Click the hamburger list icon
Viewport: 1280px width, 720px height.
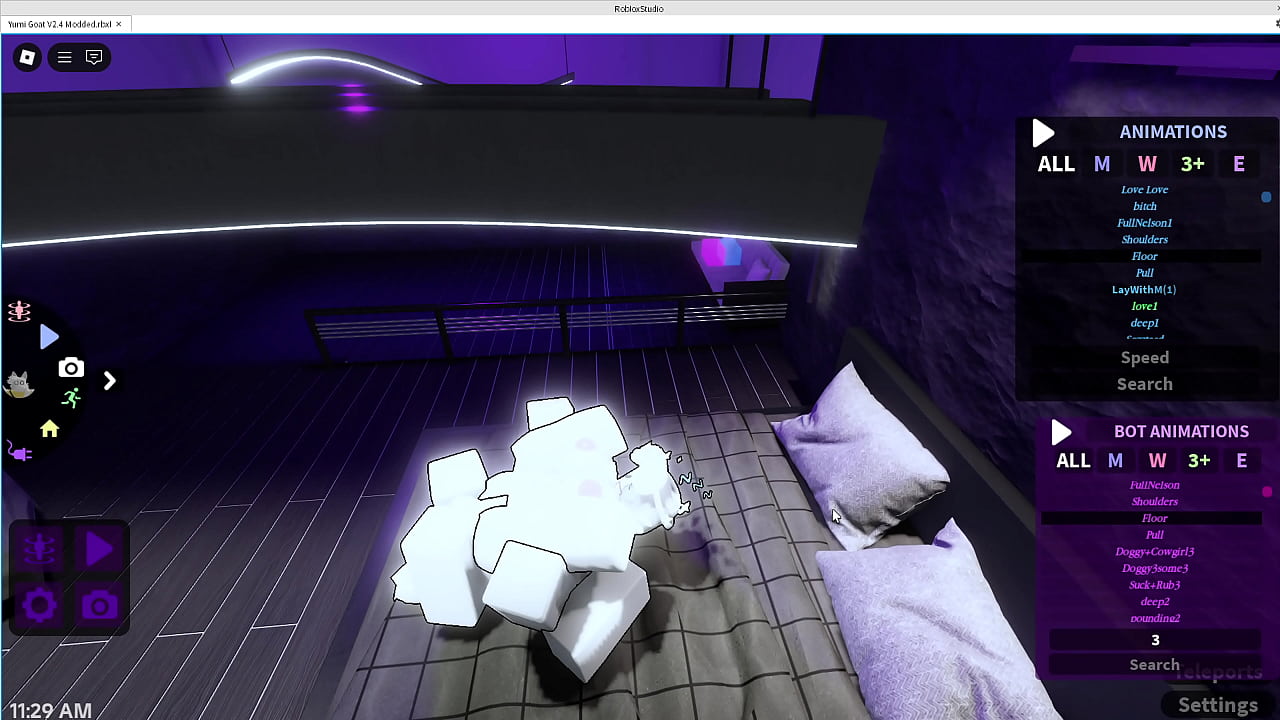coord(65,58)
